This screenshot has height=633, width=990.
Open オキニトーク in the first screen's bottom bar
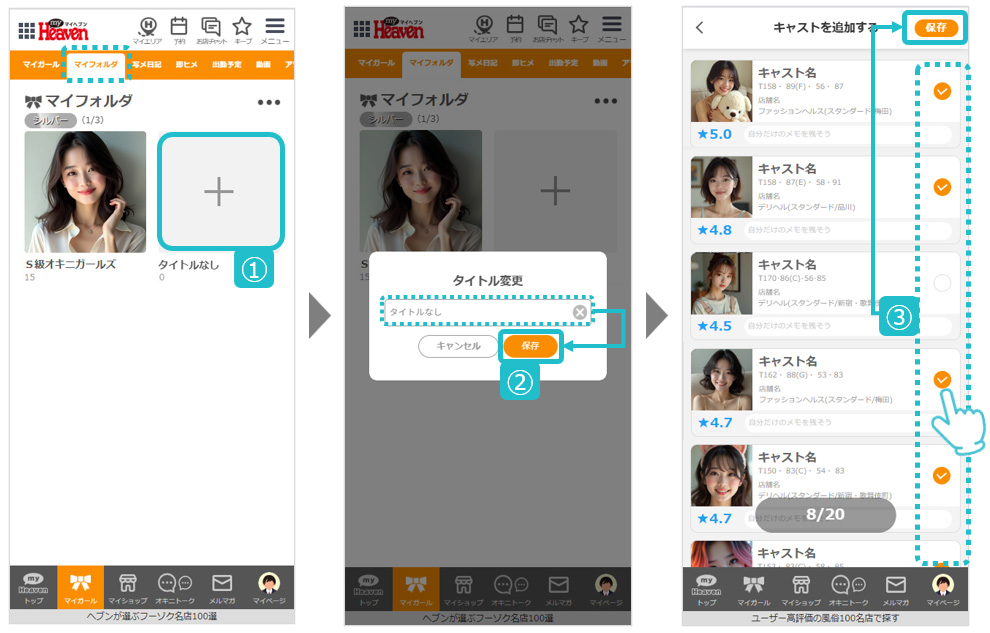174,587
